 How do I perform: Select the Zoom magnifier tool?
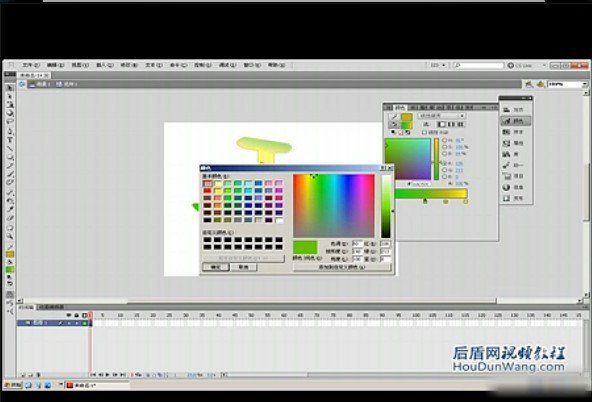coord(10,237)
